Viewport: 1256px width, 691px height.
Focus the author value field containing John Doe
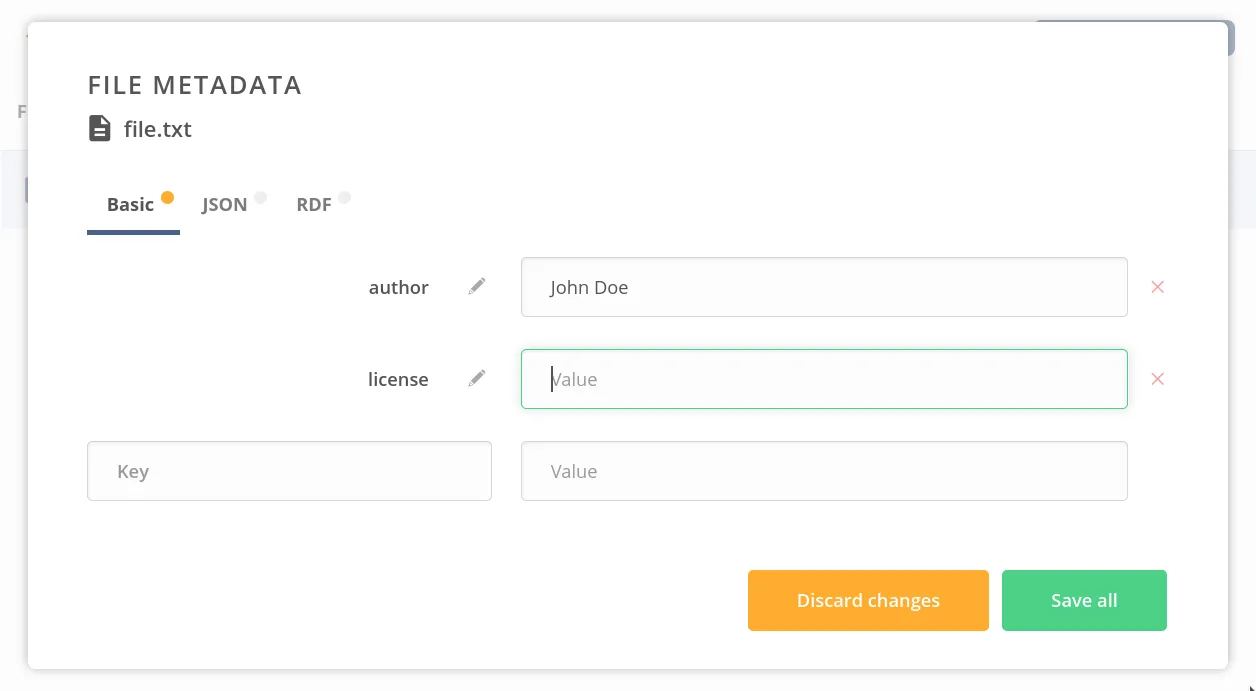point(824,287)
